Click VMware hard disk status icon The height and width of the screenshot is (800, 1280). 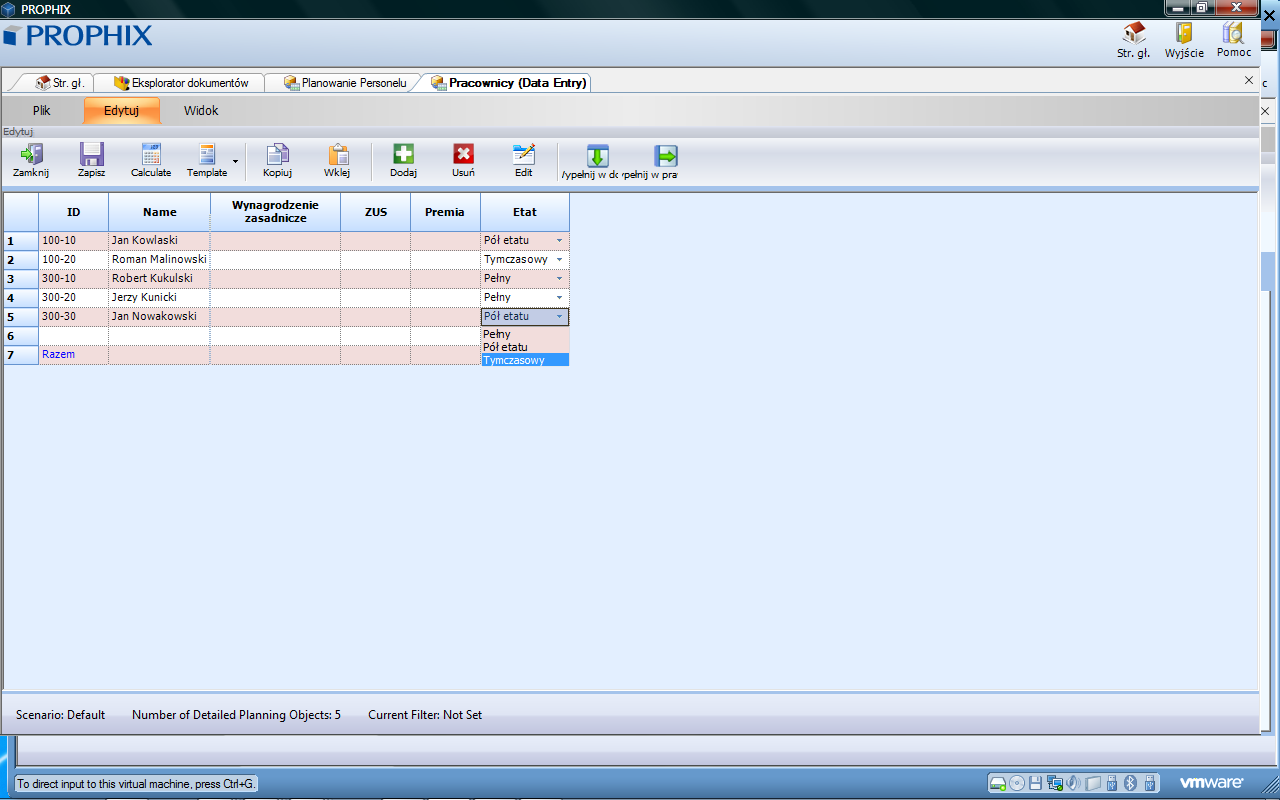click(x=997, y=783)
